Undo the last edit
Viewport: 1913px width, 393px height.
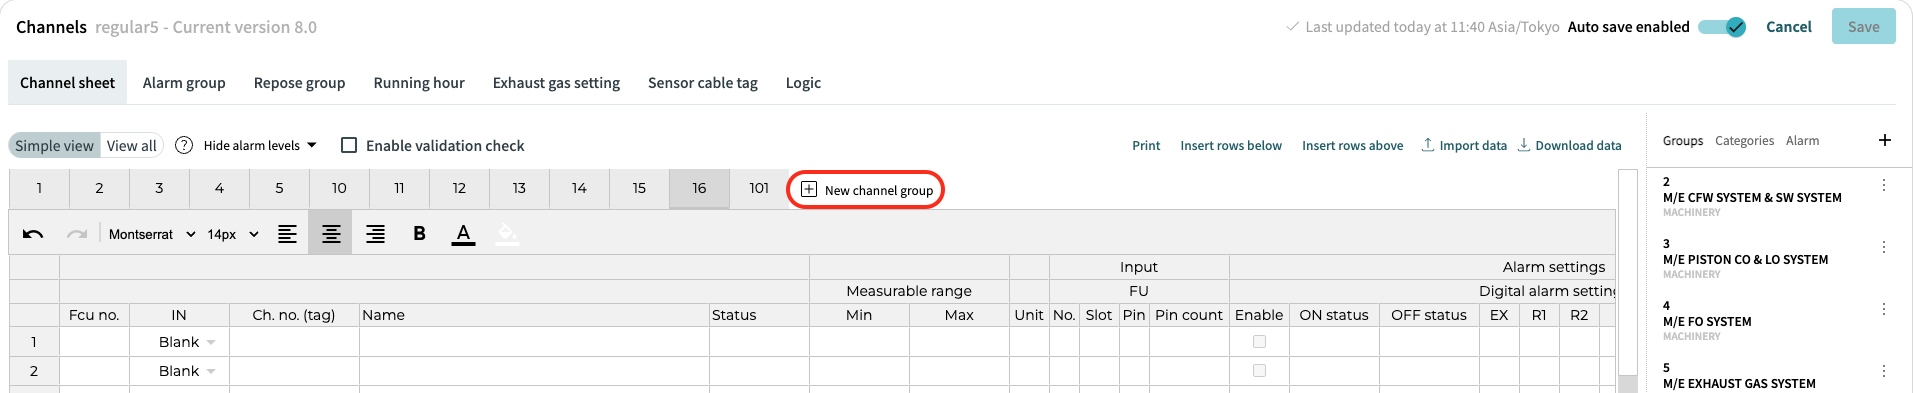(x=33, y=234)
